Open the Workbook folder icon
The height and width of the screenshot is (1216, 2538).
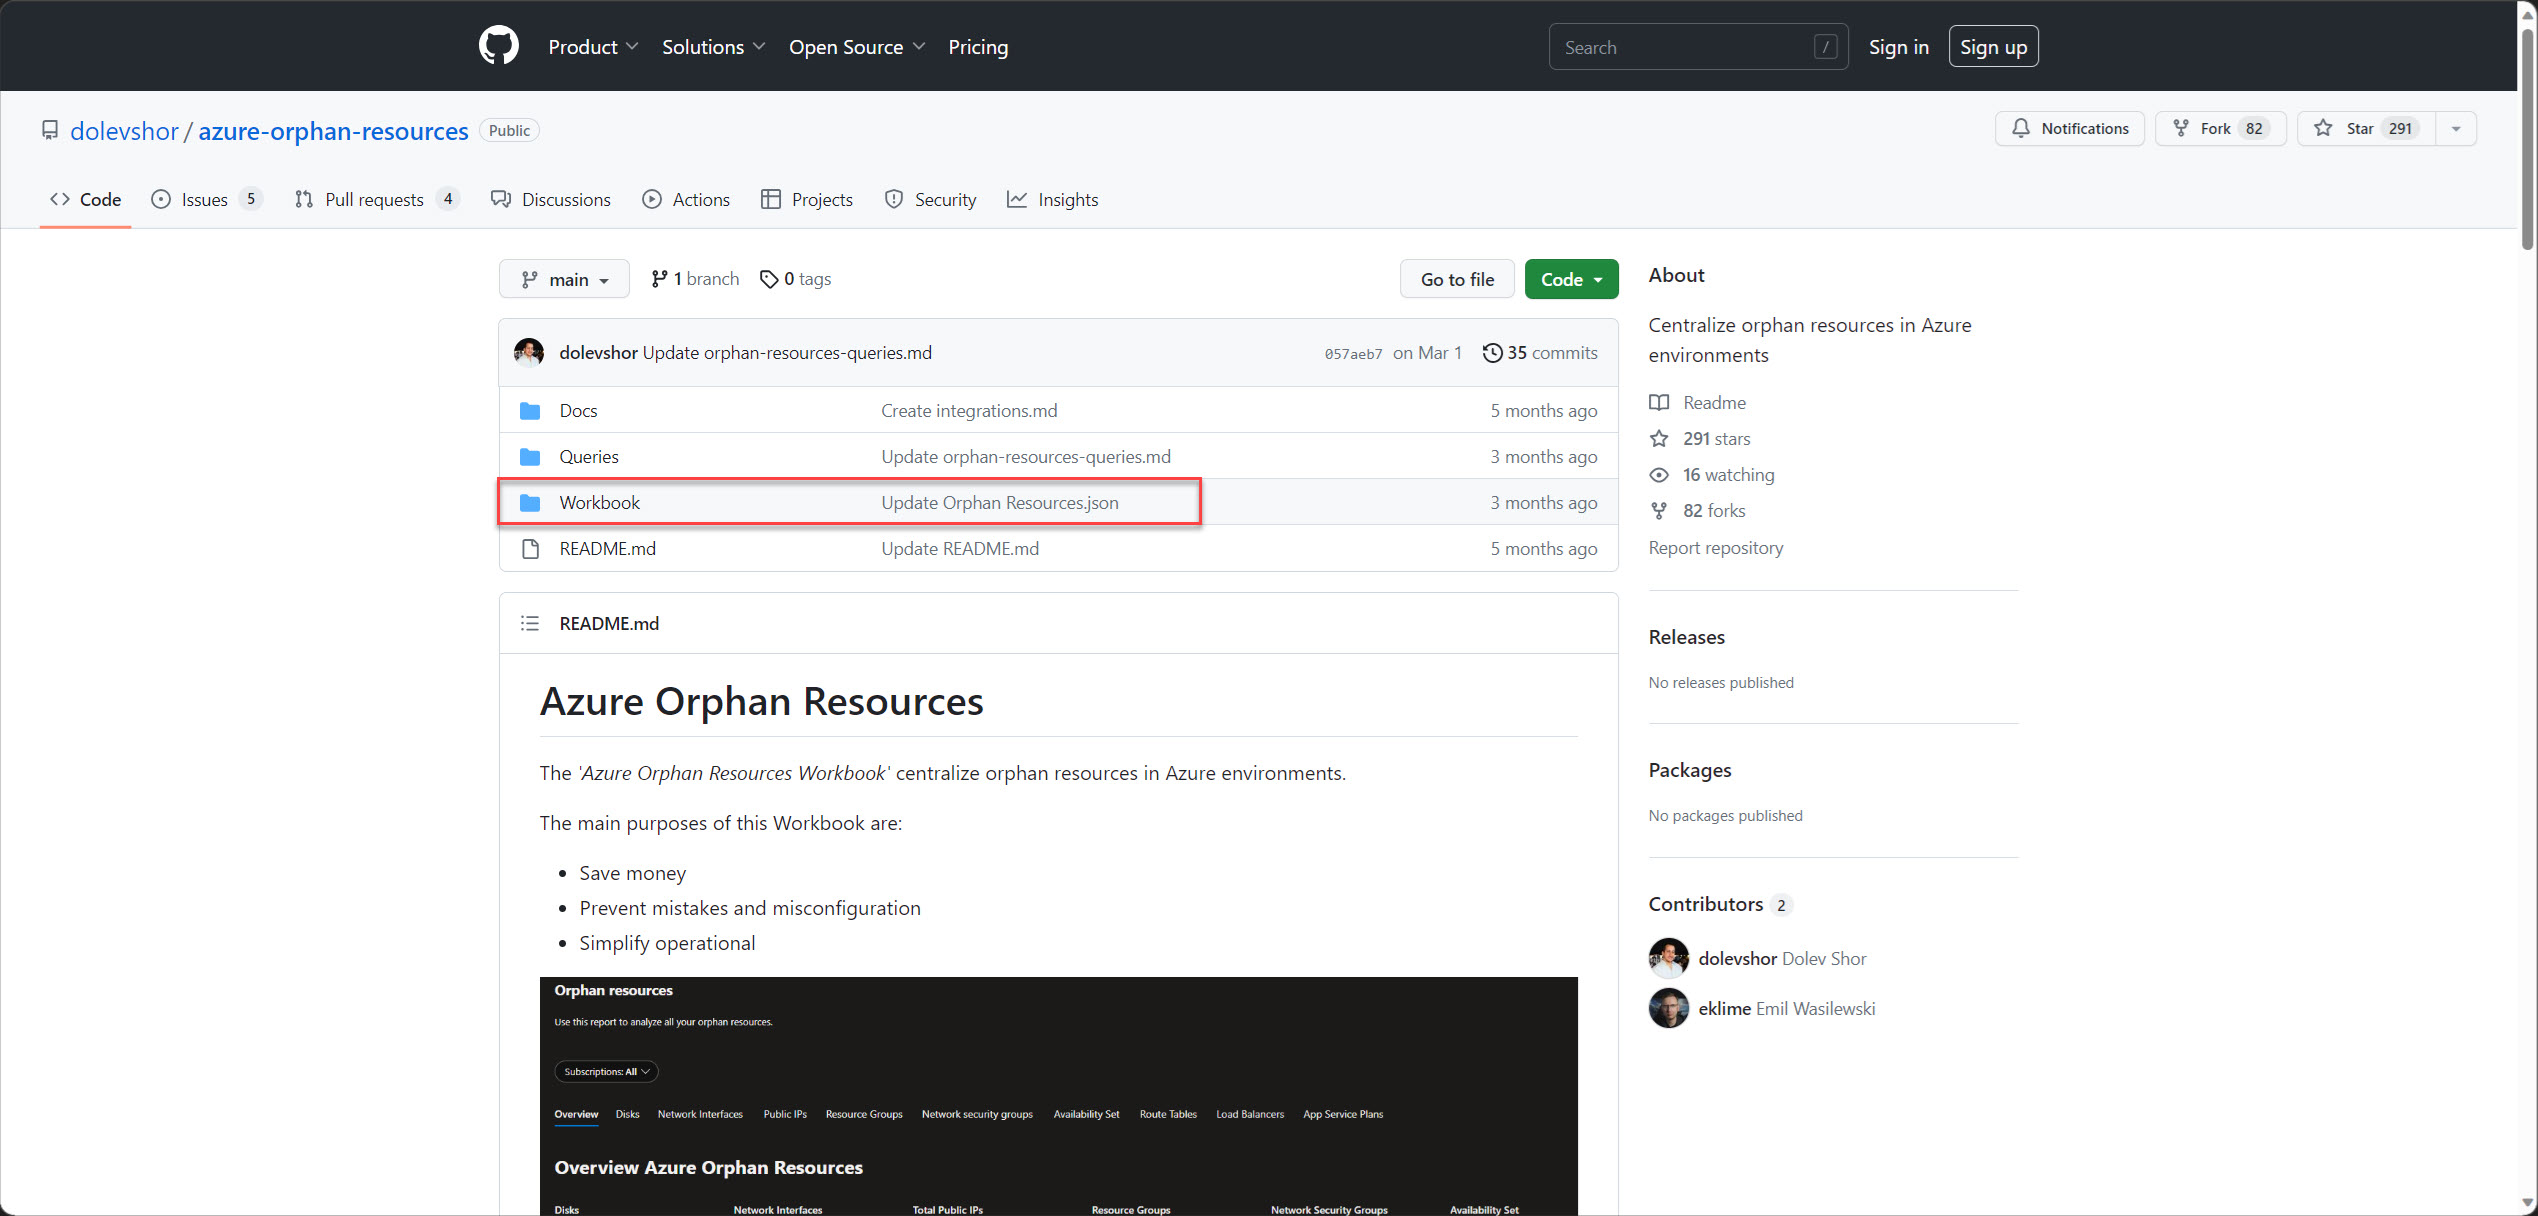click(530, 502)
